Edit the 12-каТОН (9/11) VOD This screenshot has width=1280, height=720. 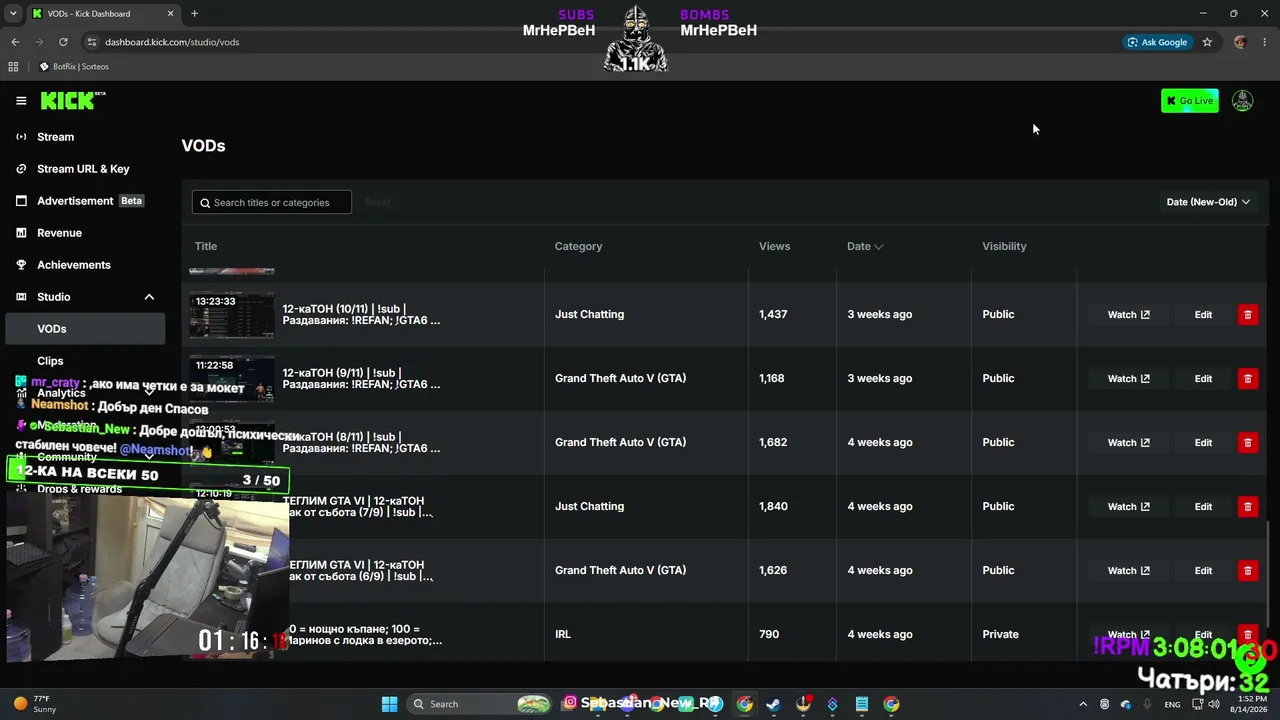tap(1203, 379)
